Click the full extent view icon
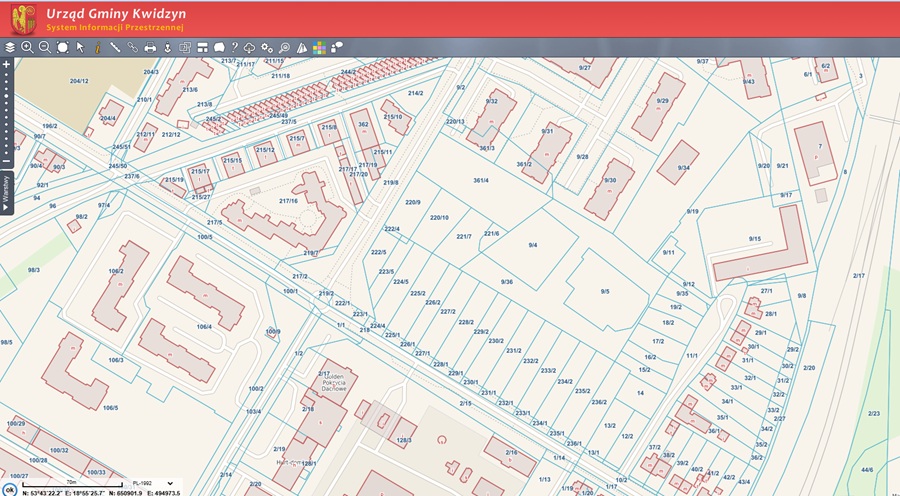 point(63,47)
